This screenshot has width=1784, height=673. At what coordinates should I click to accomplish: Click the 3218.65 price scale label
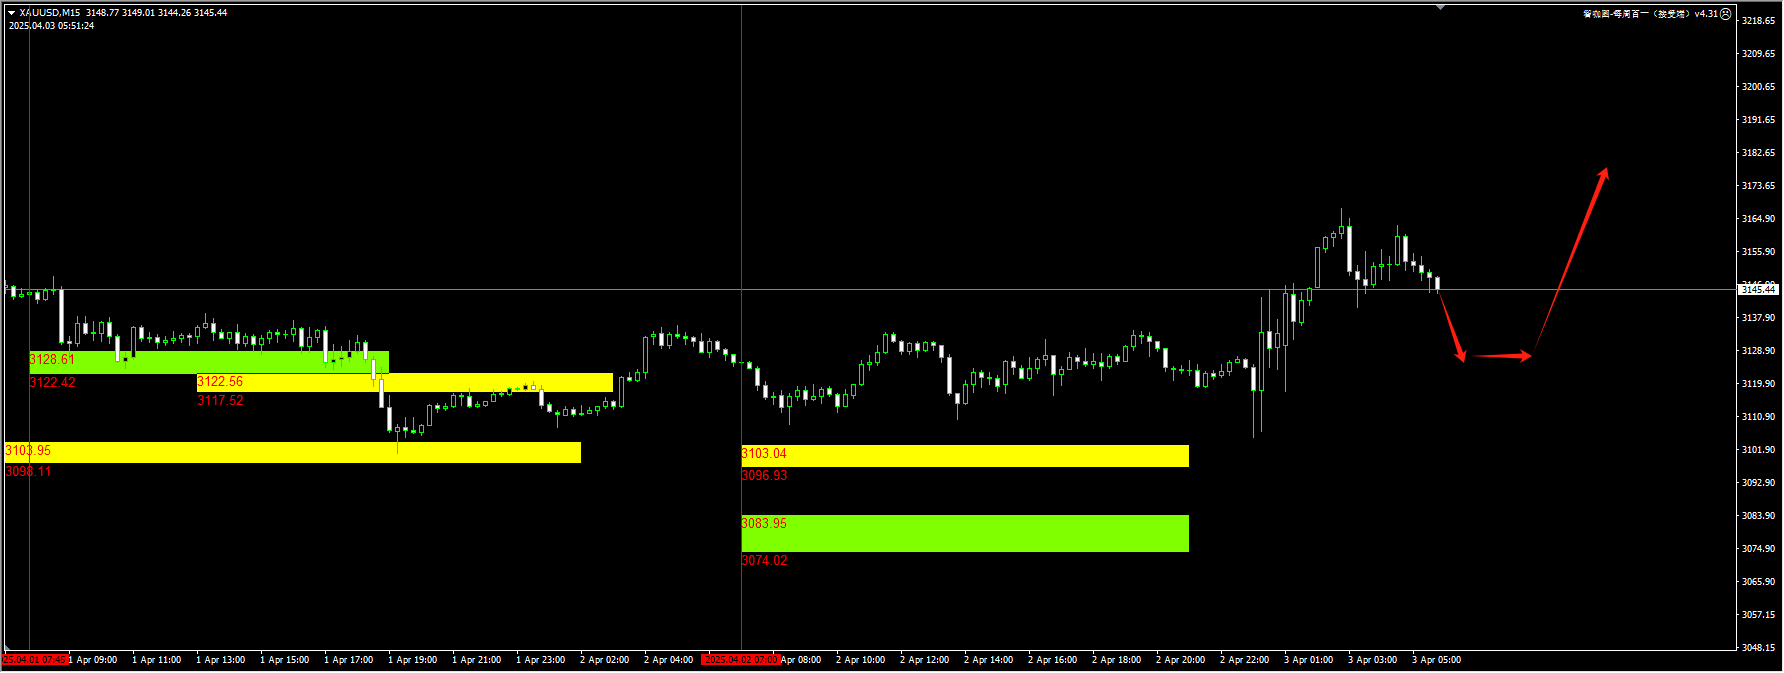[1758, 21]
